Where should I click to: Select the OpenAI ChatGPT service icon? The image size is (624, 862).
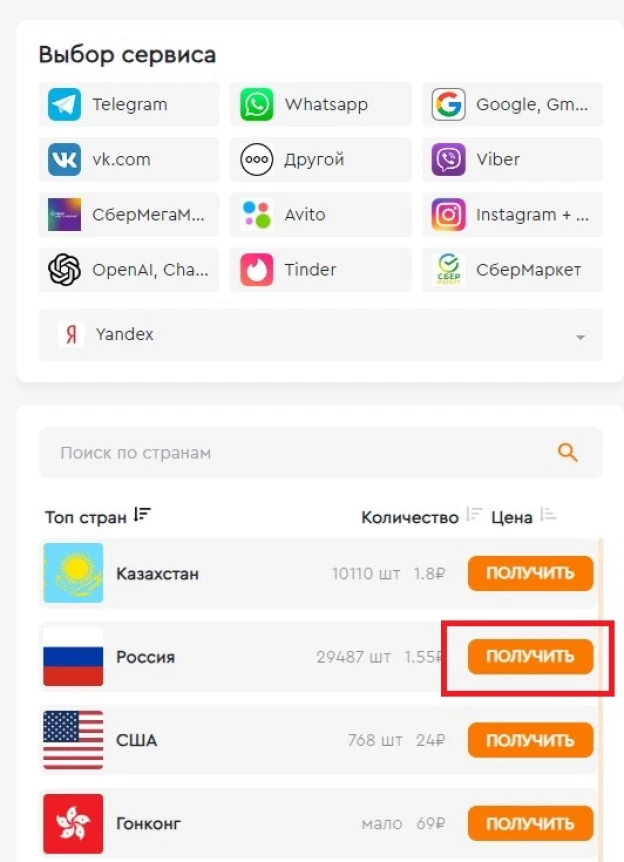pyautogui.click(x=64, y=269)
